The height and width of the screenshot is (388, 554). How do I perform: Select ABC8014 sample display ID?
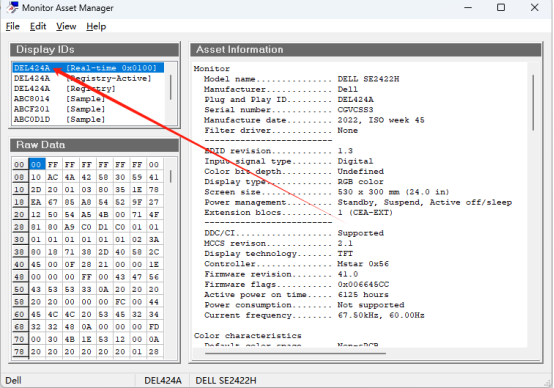pyautogui.click(x=88, y=99)
